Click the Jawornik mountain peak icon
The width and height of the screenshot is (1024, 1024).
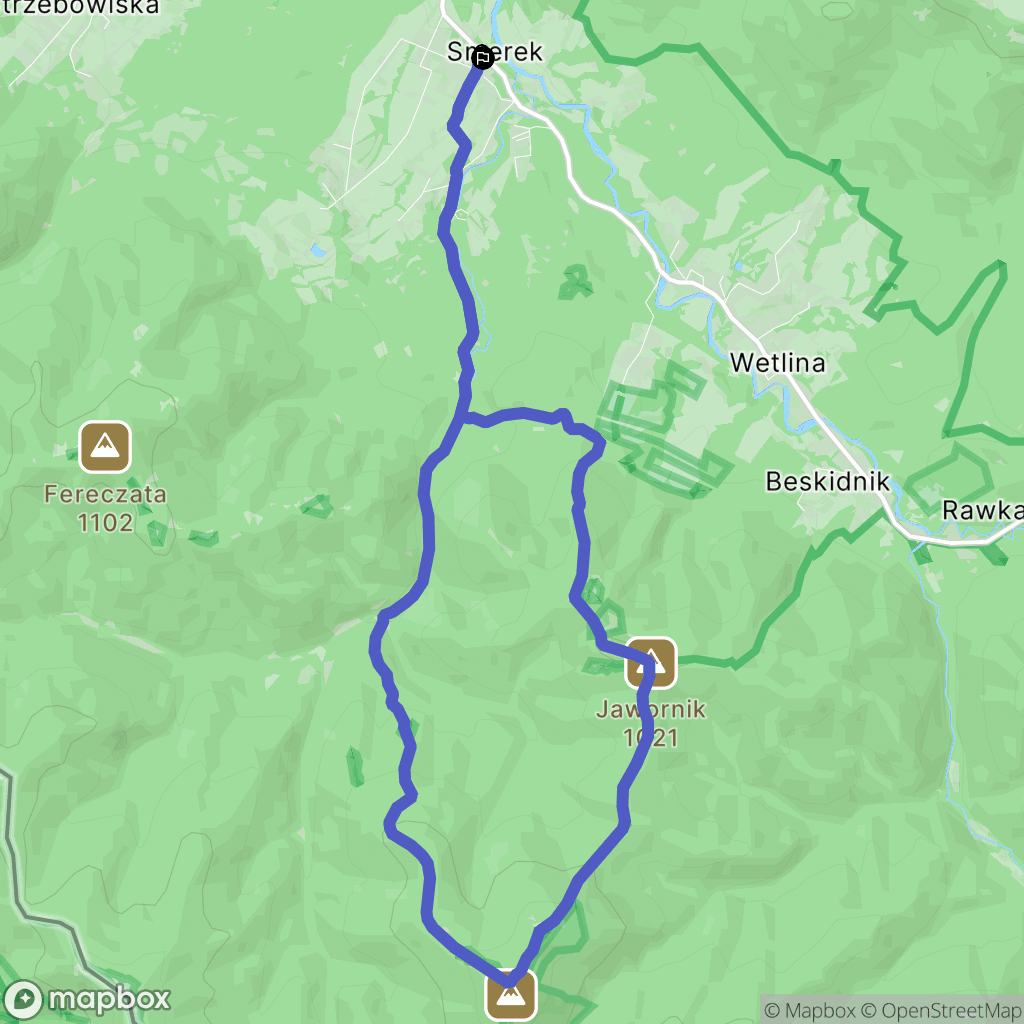point(650,663)
